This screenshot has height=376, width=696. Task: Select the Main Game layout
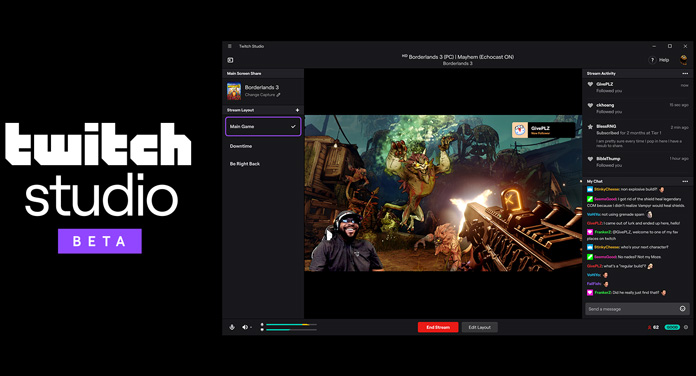[263, 127]
